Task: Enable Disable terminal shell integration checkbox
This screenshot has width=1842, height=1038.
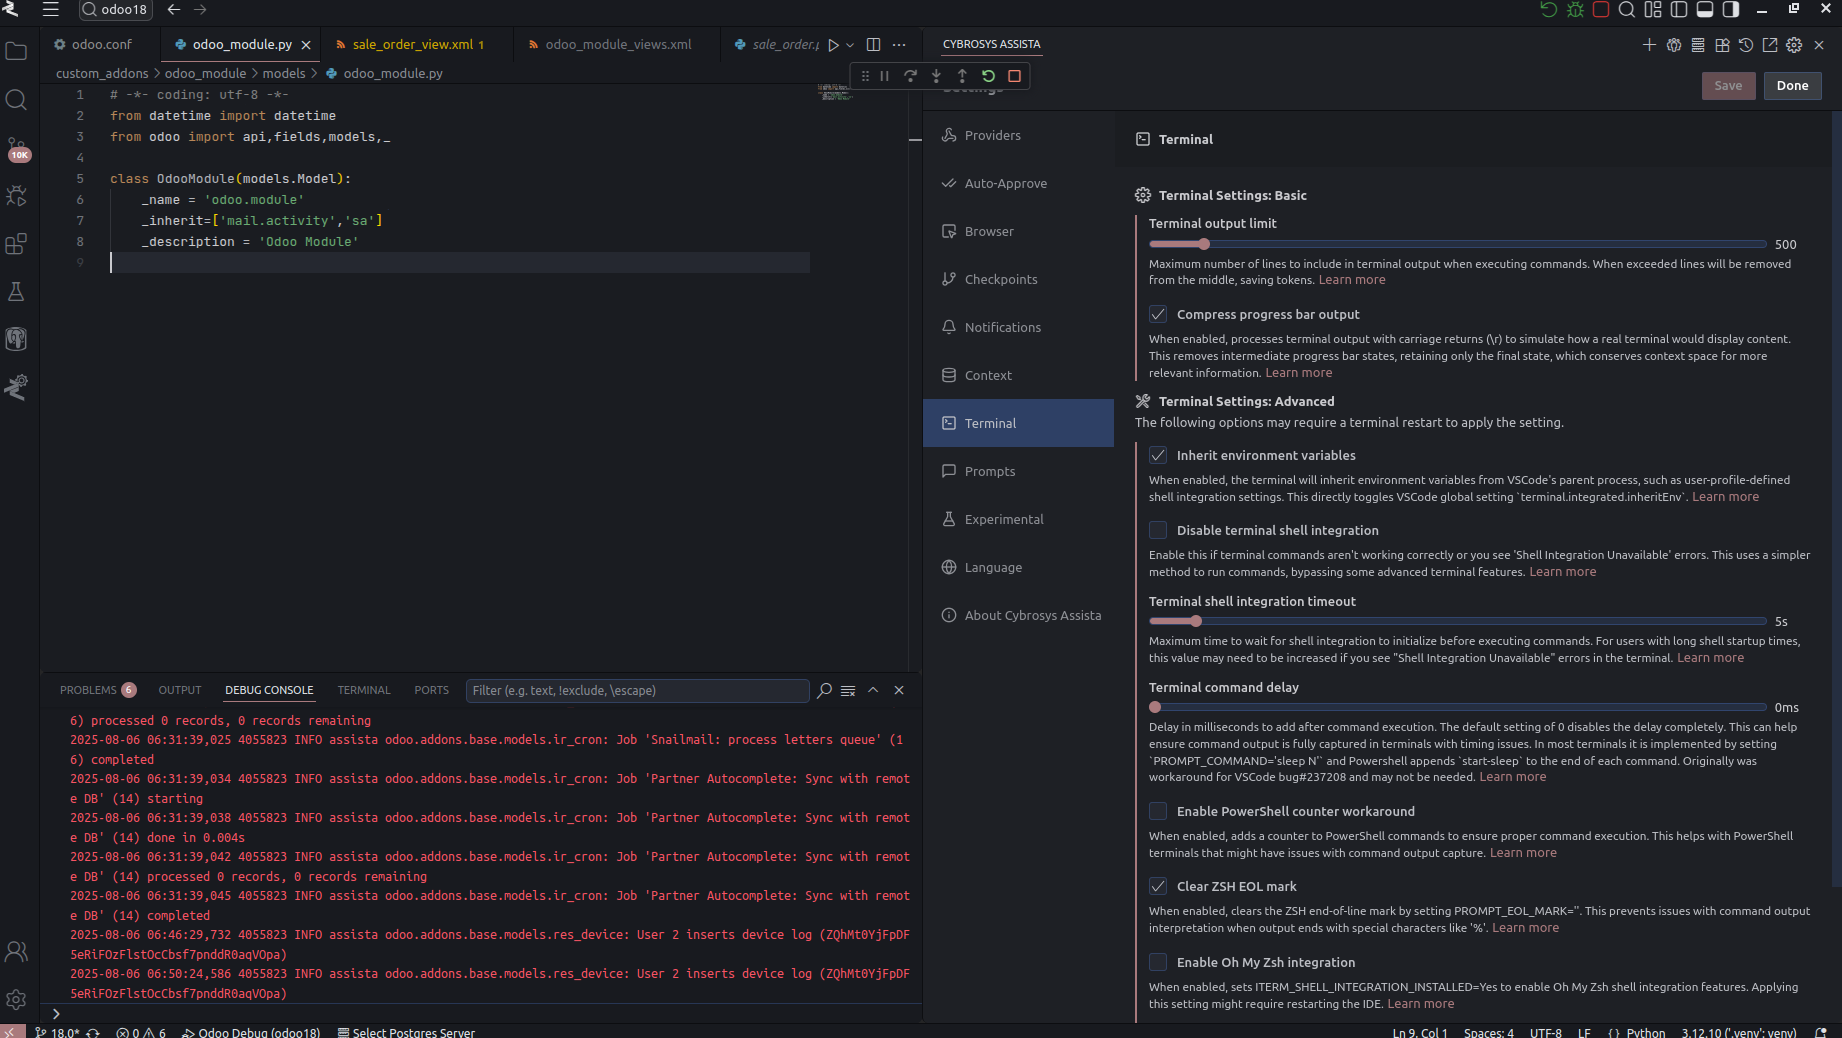Action: point(1158,530)
